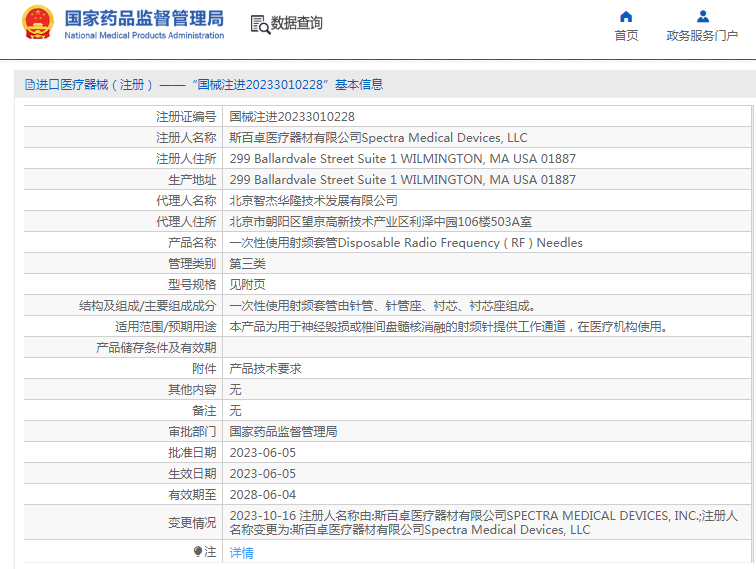Image resolution: width=756 pixels, height=569 pixels.
Task: Click 产品名称 row label
Action: 192,243
